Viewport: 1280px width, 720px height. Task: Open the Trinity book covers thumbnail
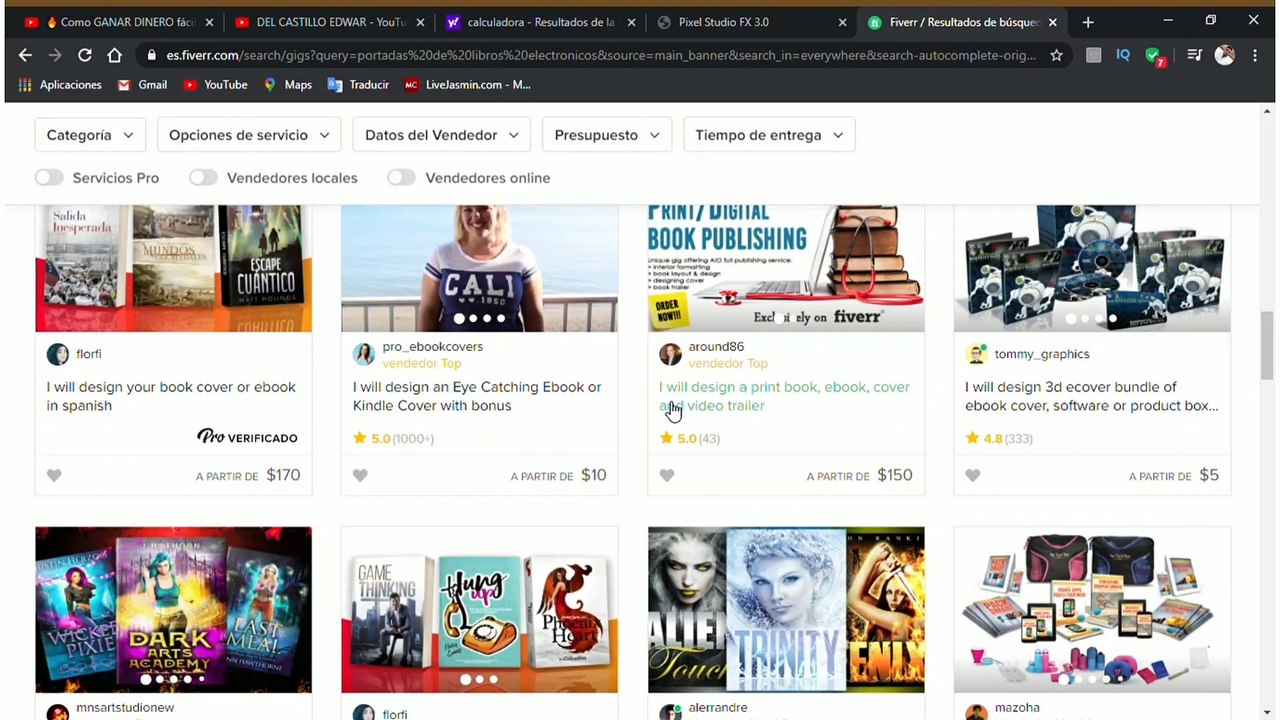point(786,610)
